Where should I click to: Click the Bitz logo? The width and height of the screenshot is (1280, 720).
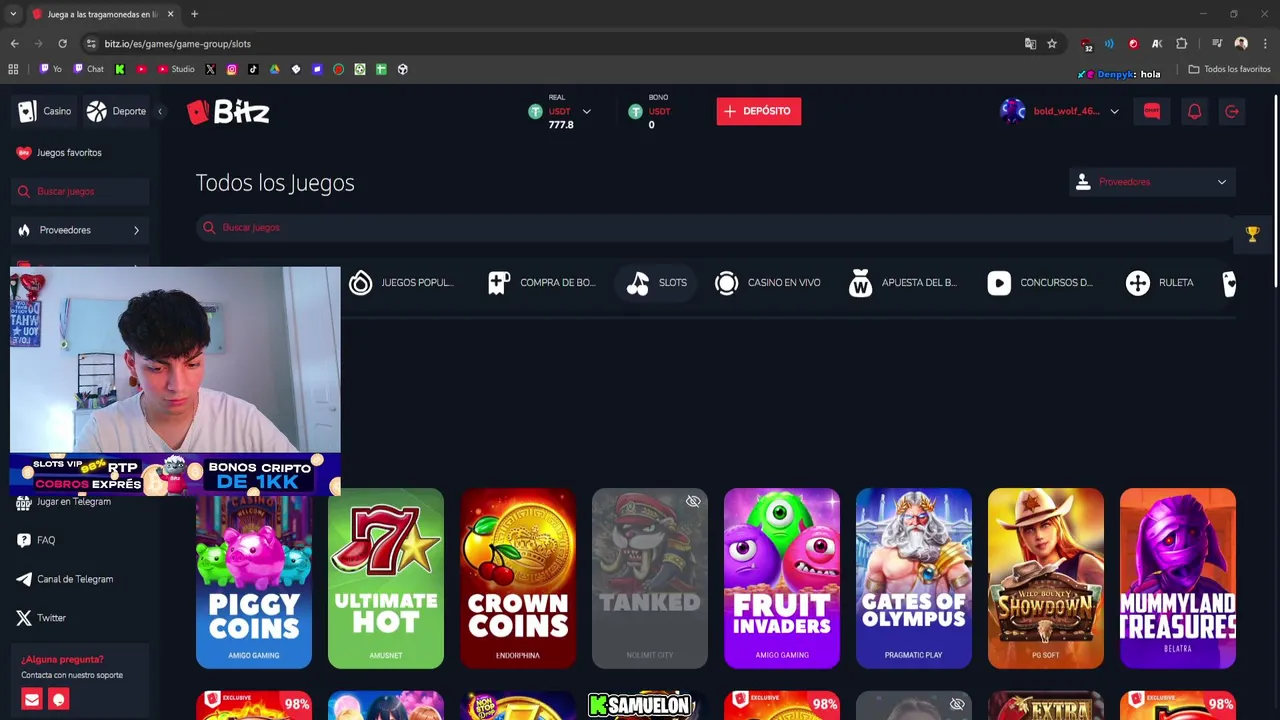coord(228,111)
